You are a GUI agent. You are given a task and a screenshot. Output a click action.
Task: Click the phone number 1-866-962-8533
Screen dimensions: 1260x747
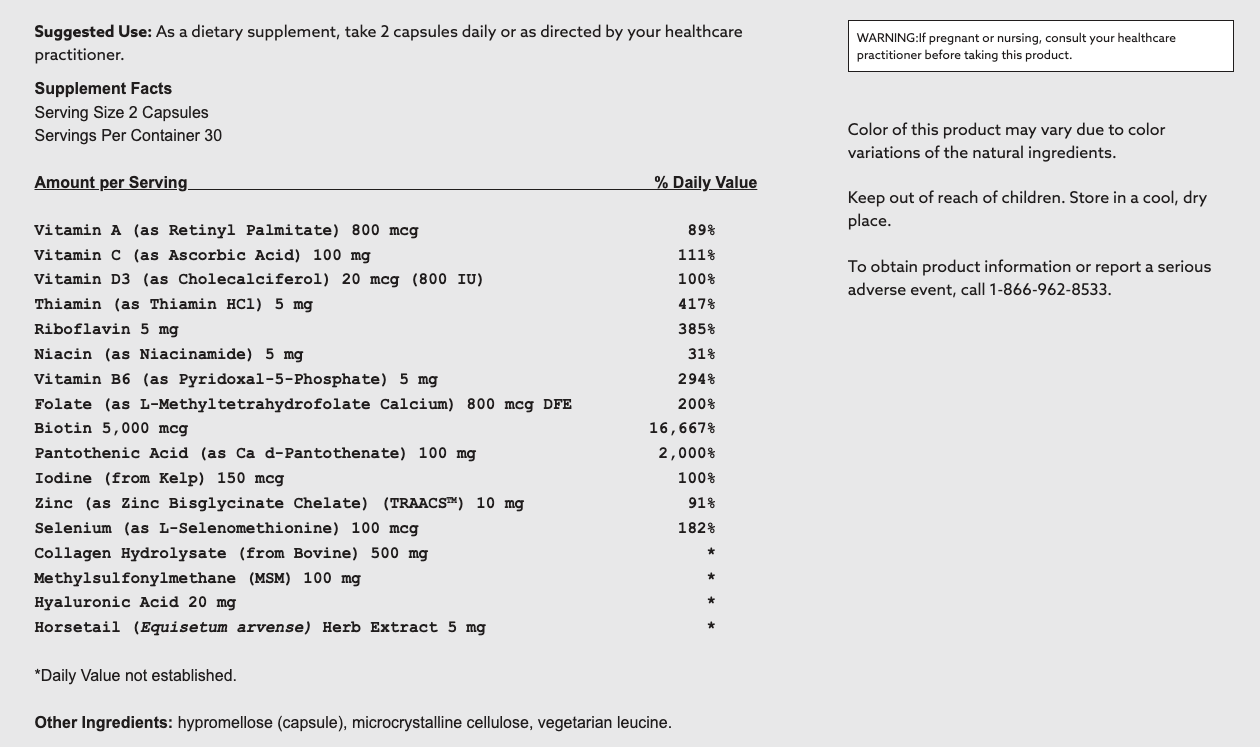coord(1049,290)
